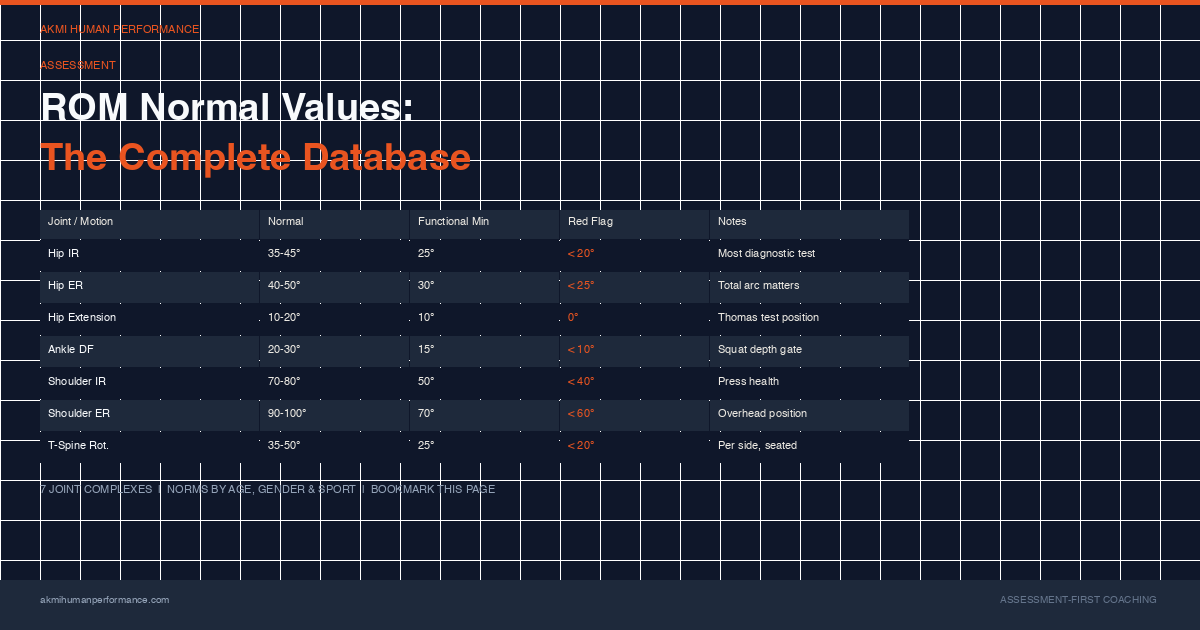
Task: Click the Ankle DF red flag '<10°'
Action: point(581,350)
